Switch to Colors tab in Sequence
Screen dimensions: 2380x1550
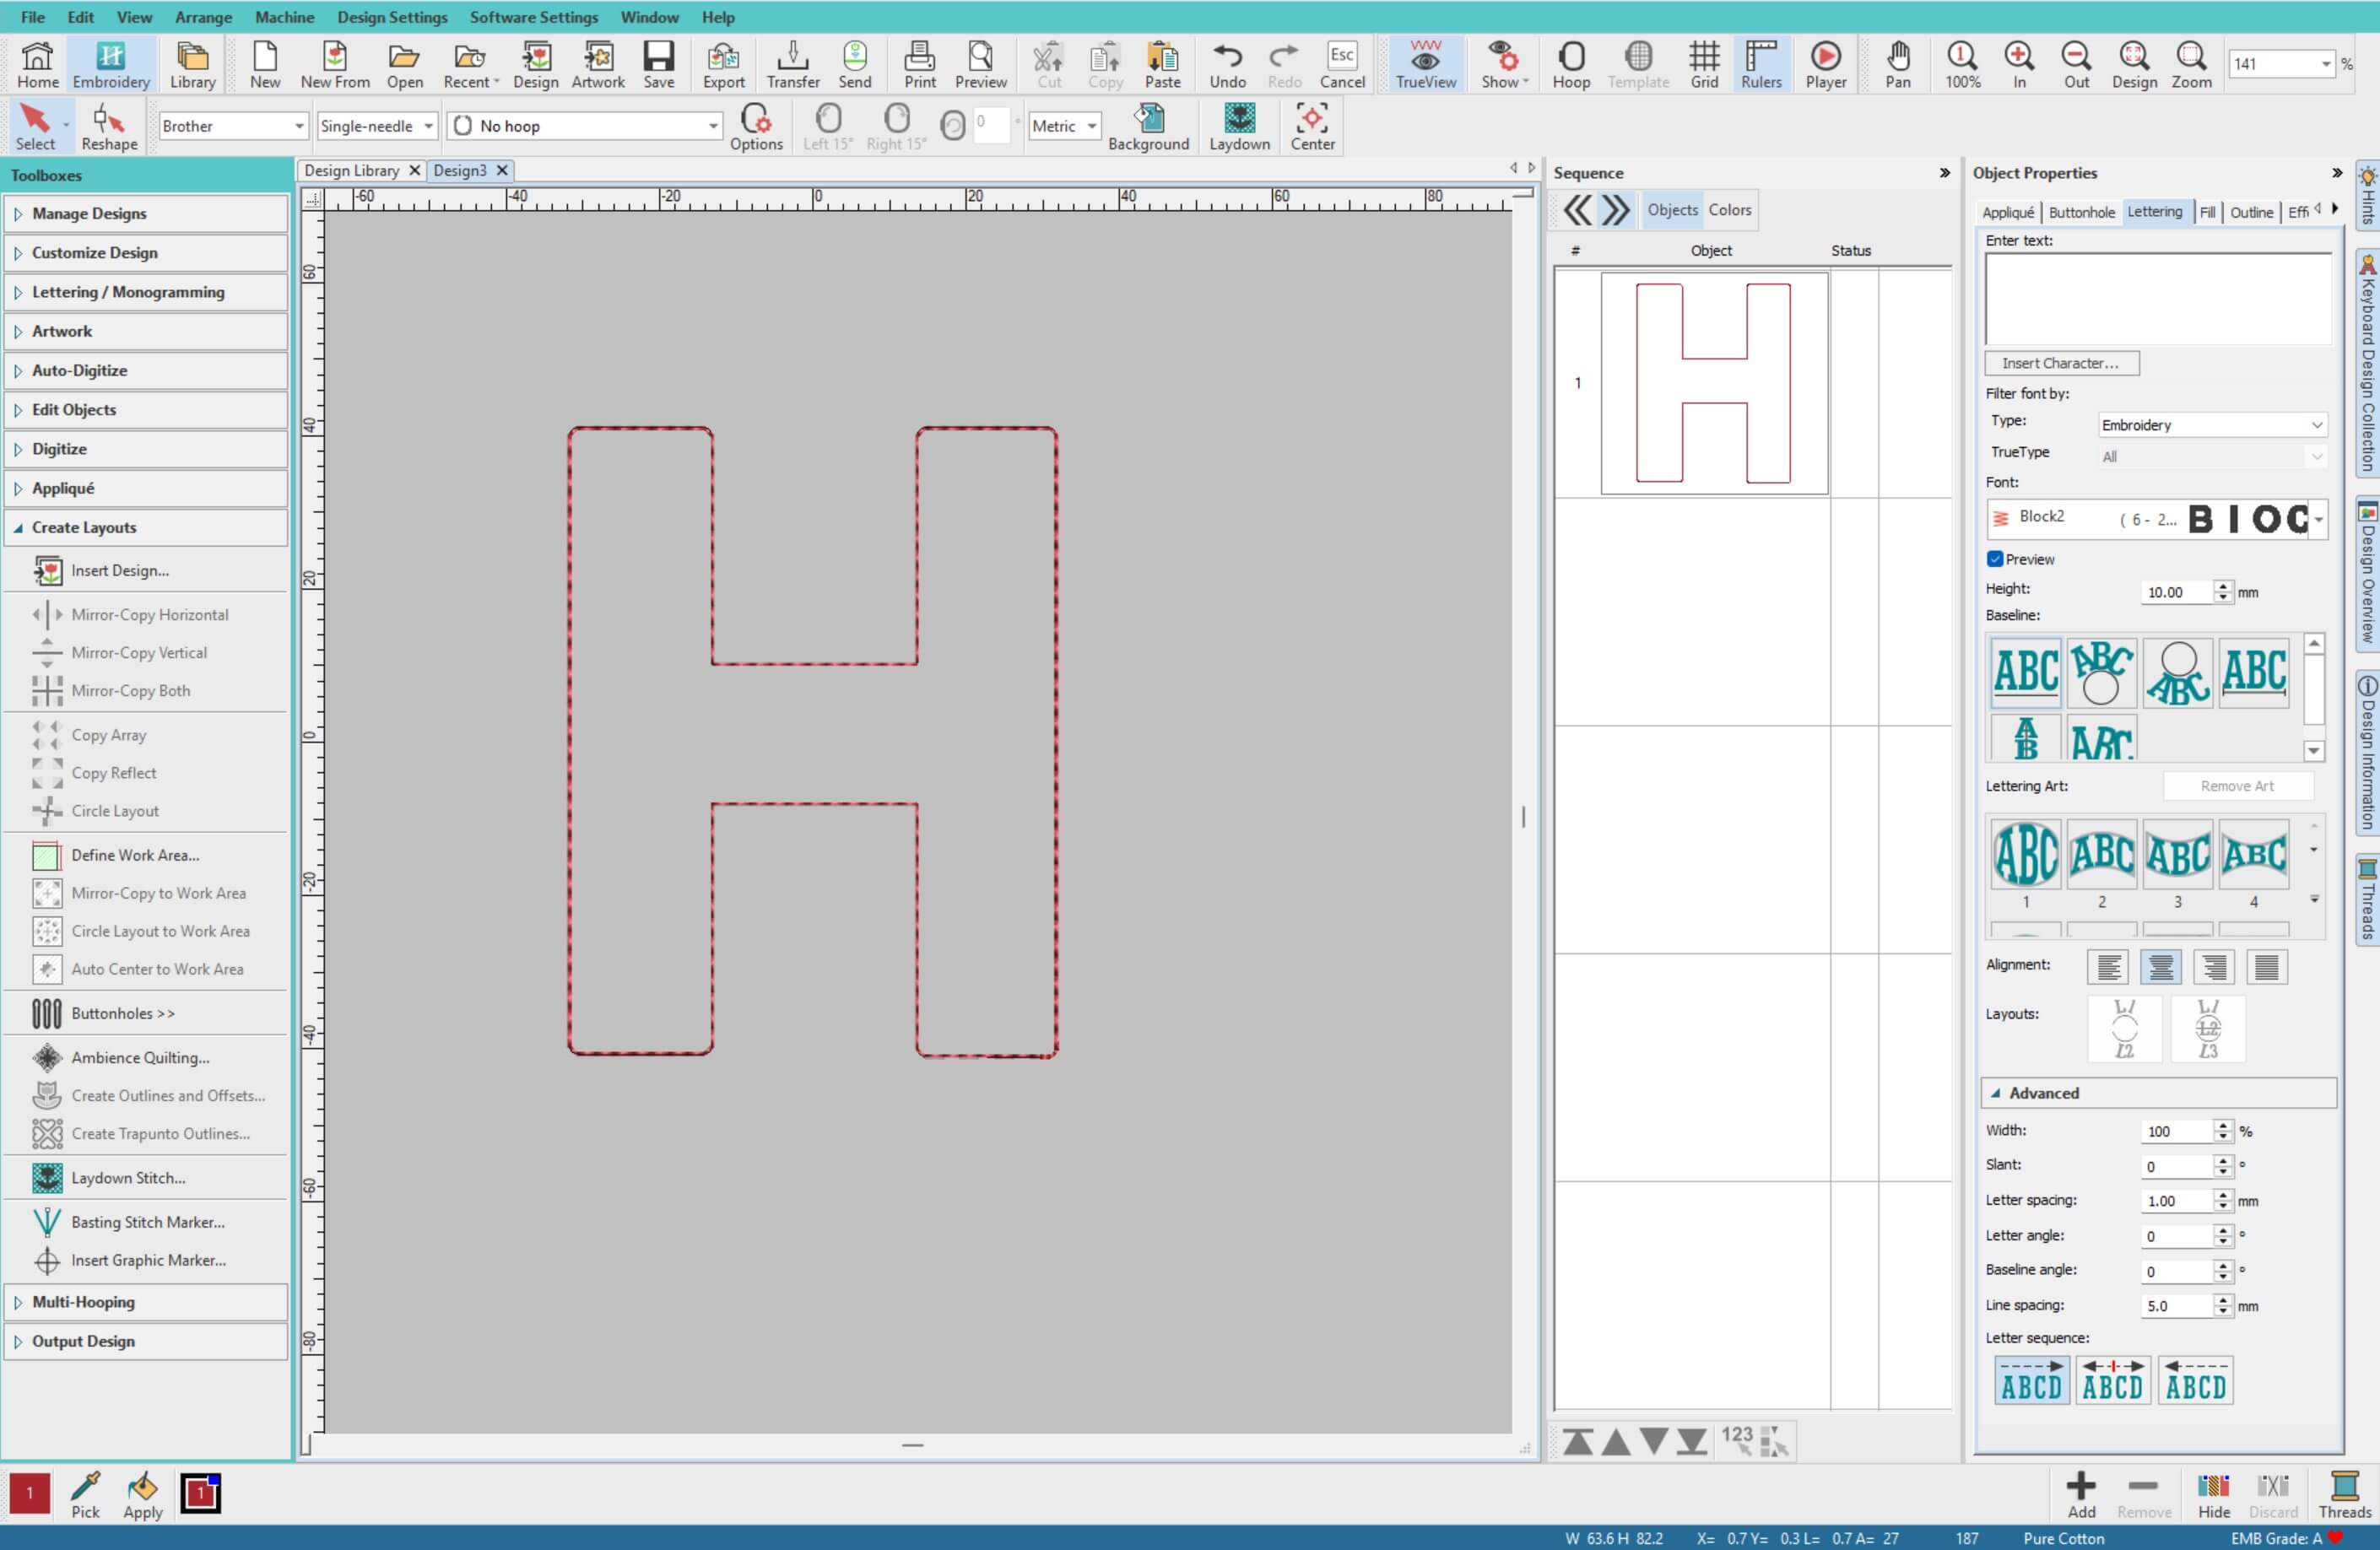1729,210
